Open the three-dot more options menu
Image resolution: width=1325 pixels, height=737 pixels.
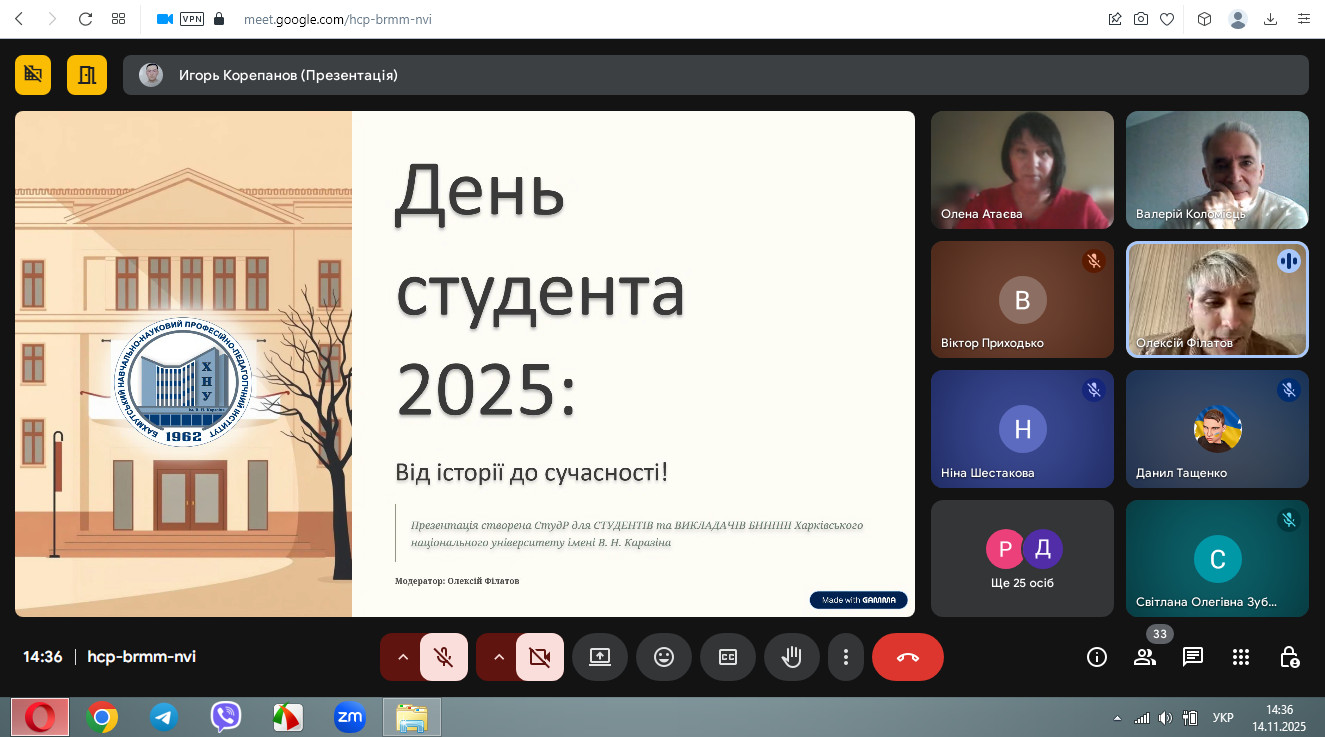click(x=846, y=657)
